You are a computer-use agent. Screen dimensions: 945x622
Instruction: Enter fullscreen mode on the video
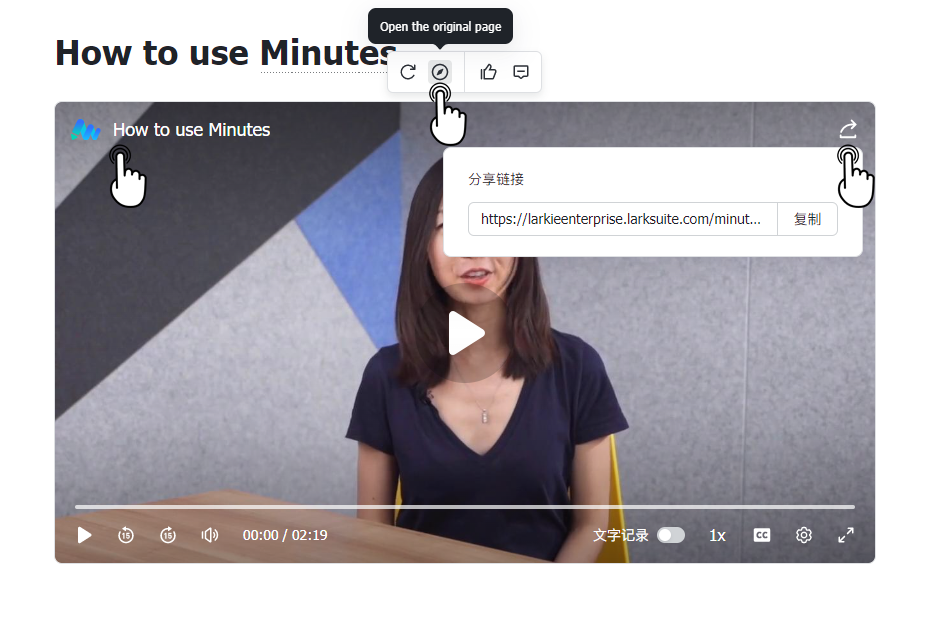[845, 535]
